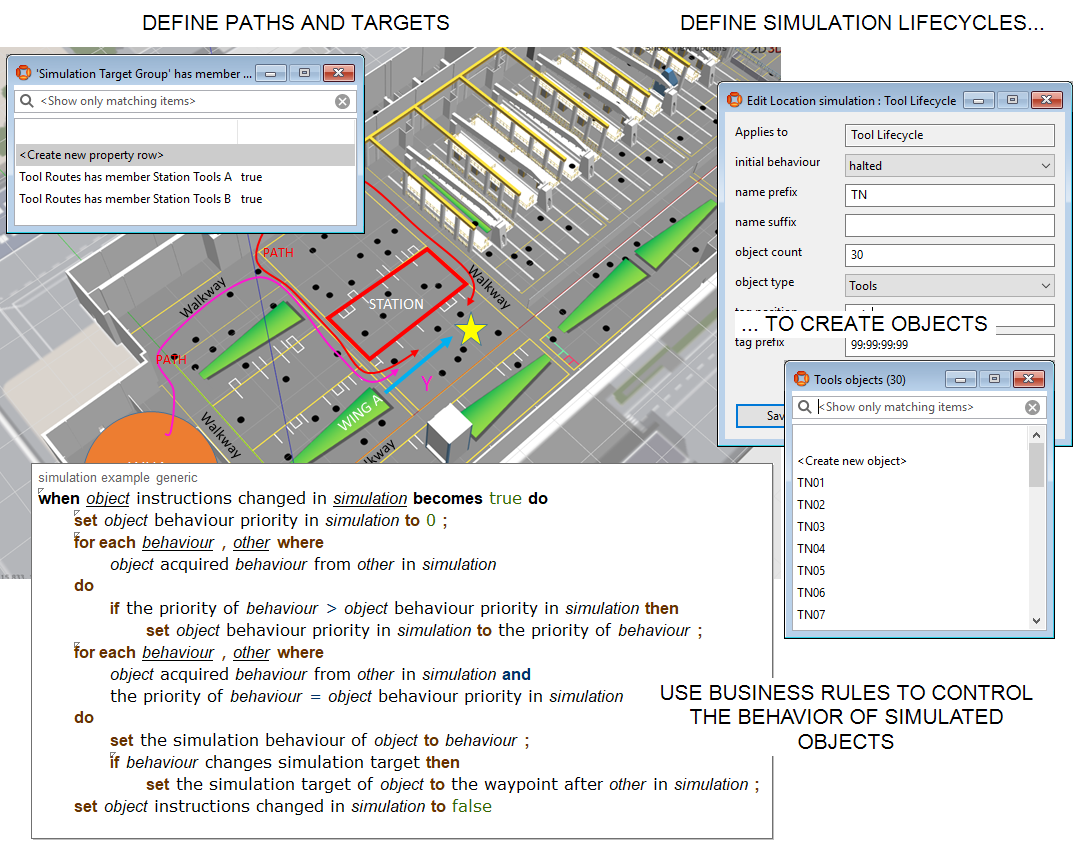The width and height of the screenshot is (1083, 850).
Task: Close the Simulation Target Group window
Action: pos(338,73)
